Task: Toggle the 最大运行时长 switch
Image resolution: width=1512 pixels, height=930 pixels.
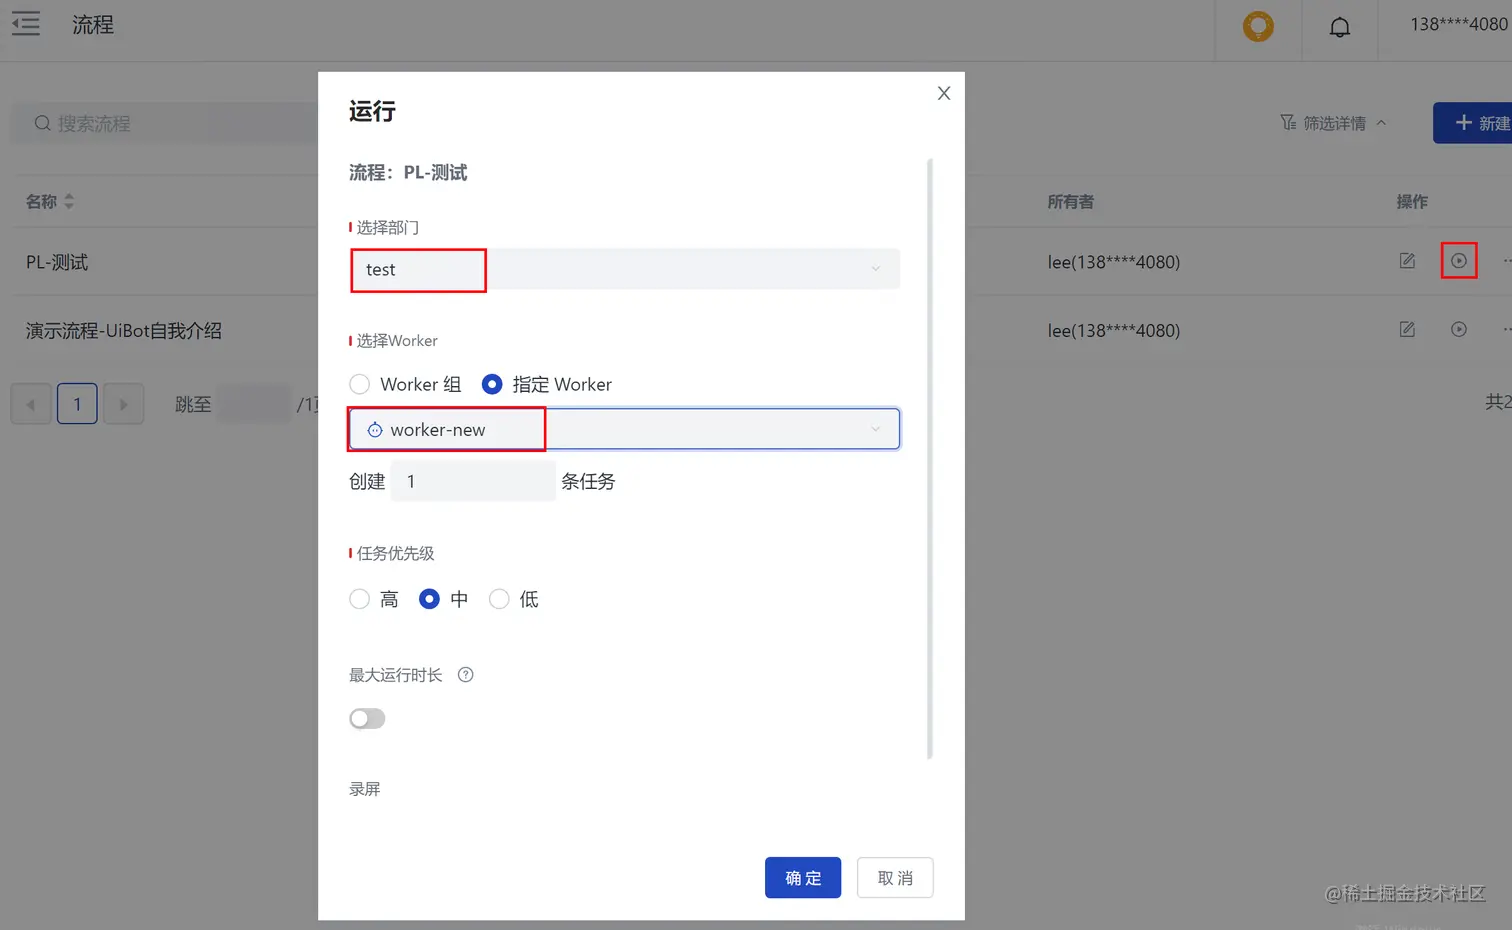Action: [367, 719]
